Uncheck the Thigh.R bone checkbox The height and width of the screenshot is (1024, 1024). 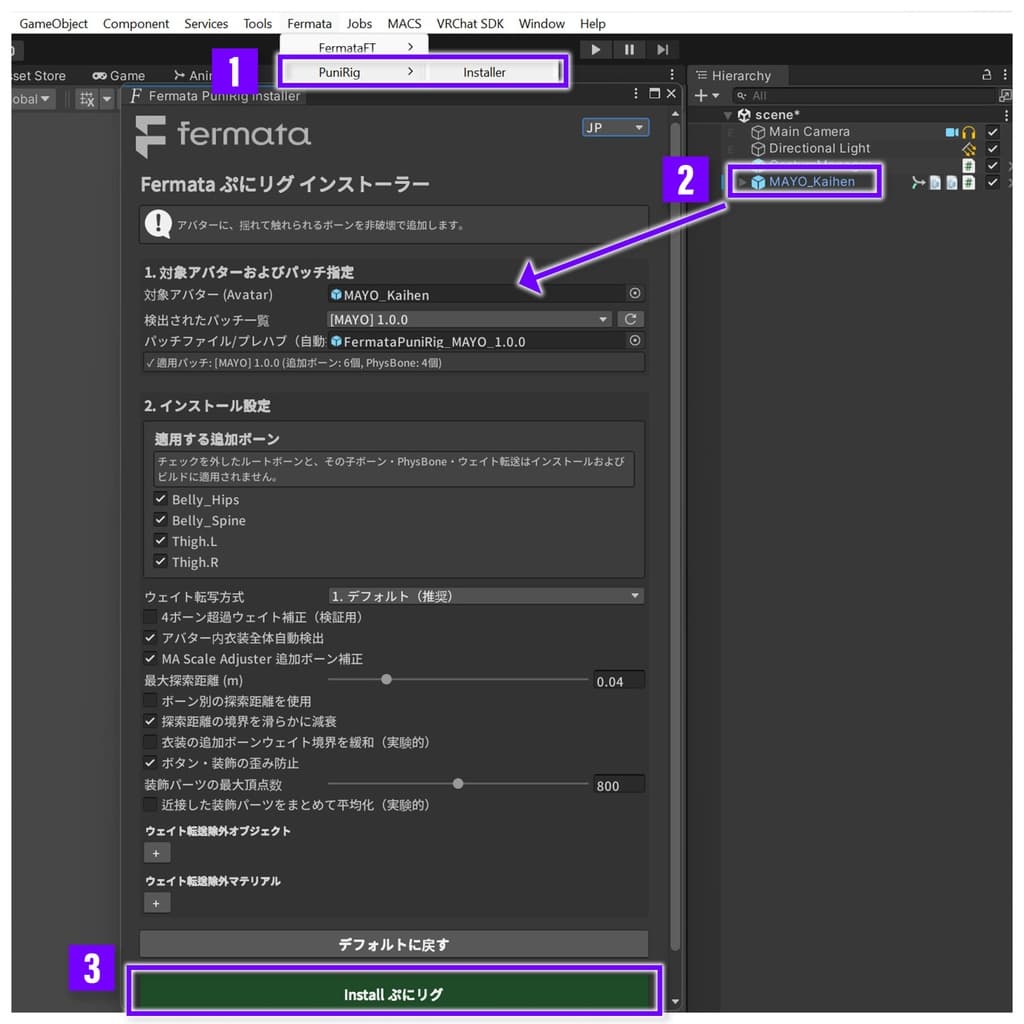[160, 562]
